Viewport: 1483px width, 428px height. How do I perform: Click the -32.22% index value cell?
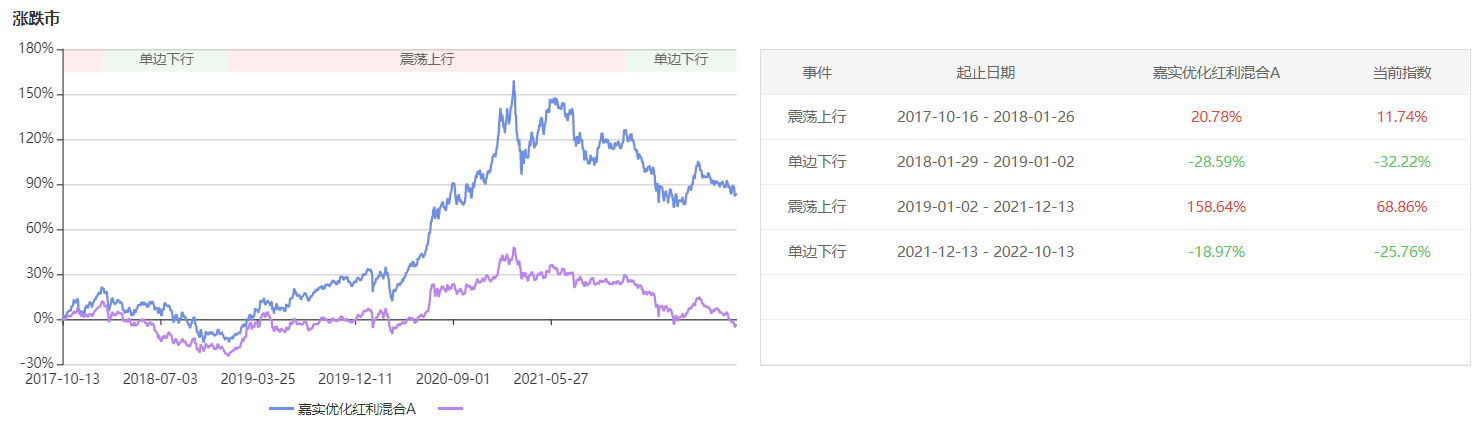1401,162
